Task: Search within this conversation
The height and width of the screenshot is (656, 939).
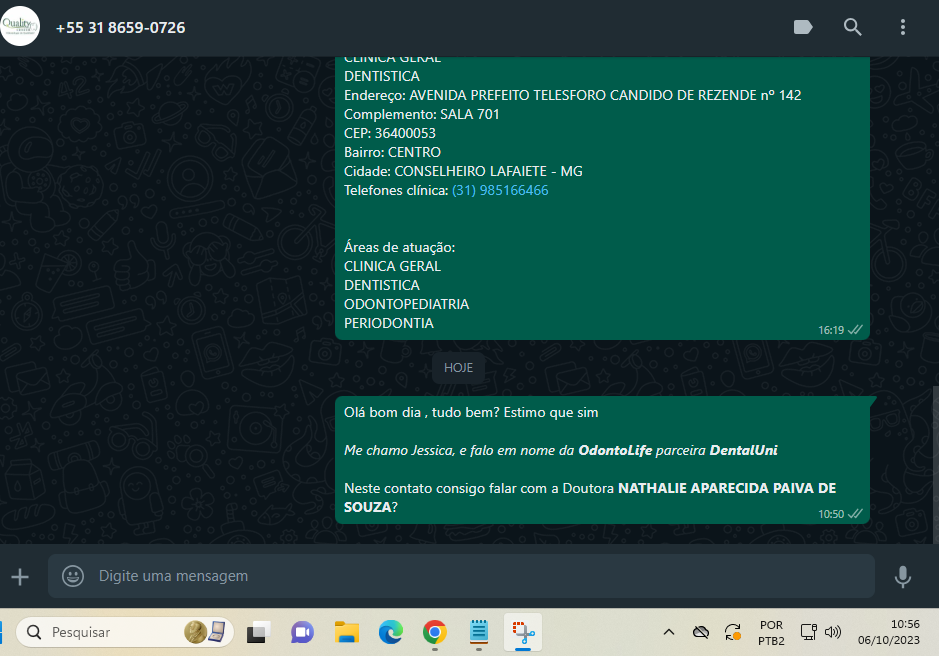Action: click(852, 27)
